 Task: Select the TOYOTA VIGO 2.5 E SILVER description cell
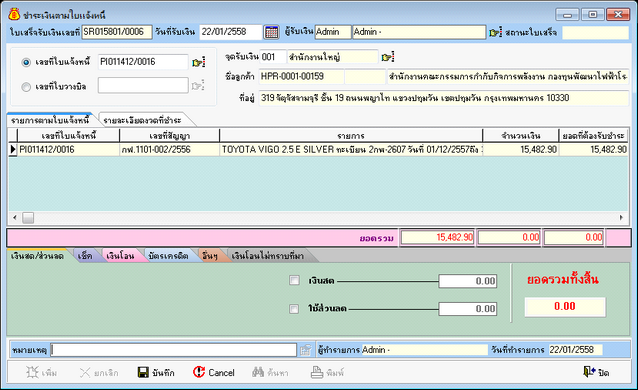351,149
